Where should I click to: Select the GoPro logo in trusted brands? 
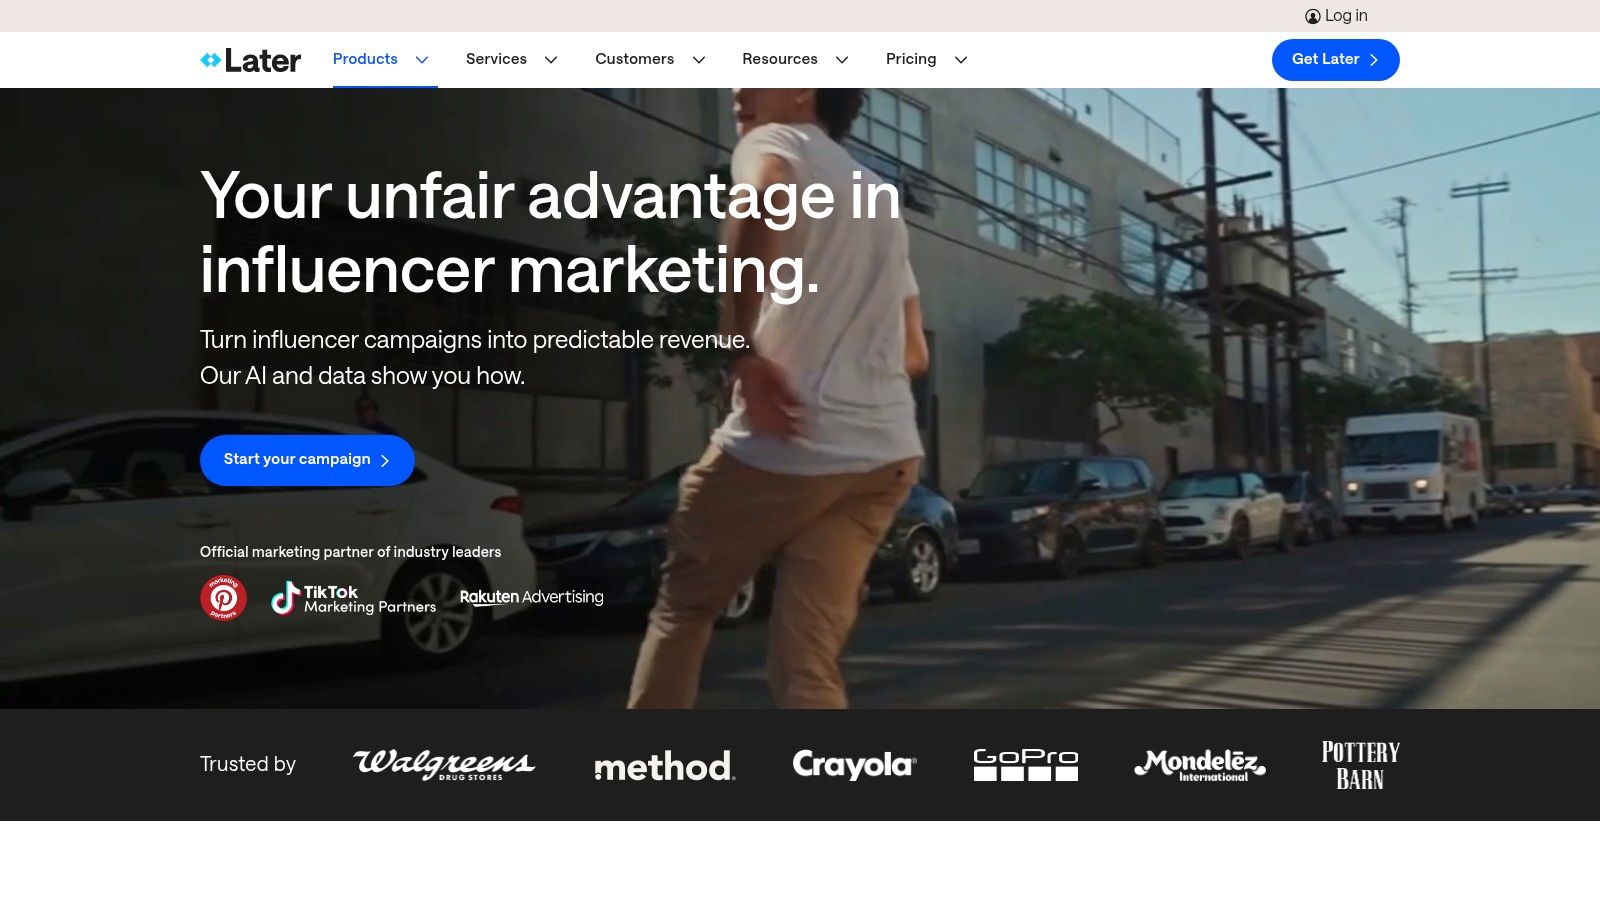[1025, 765]
